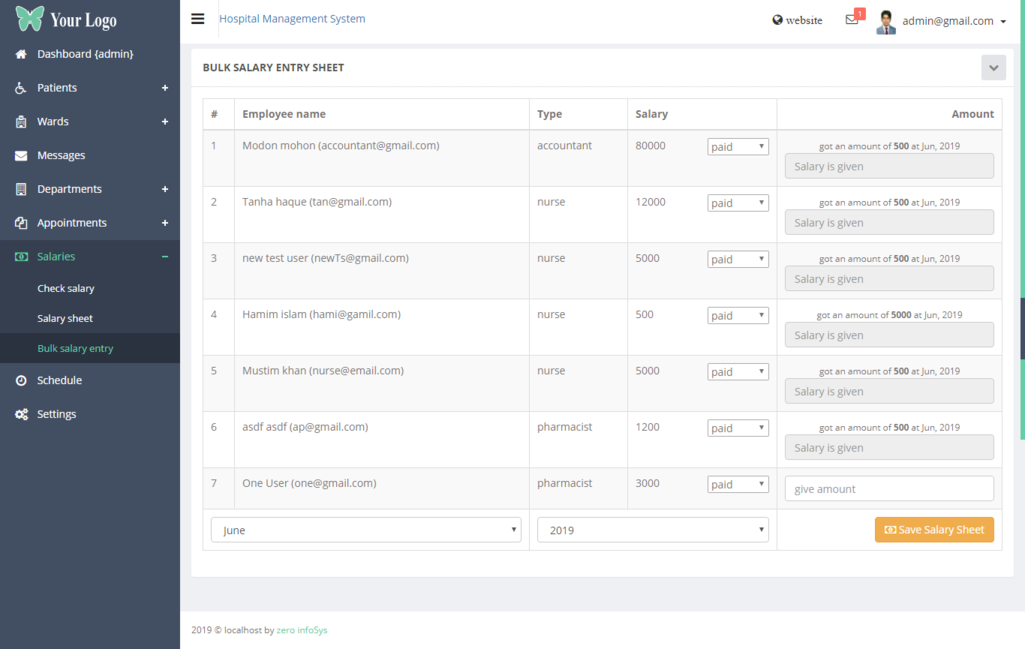Click the hamburger menu toggle icon
The image size is (1025, 649).
(x=198, y=19)
